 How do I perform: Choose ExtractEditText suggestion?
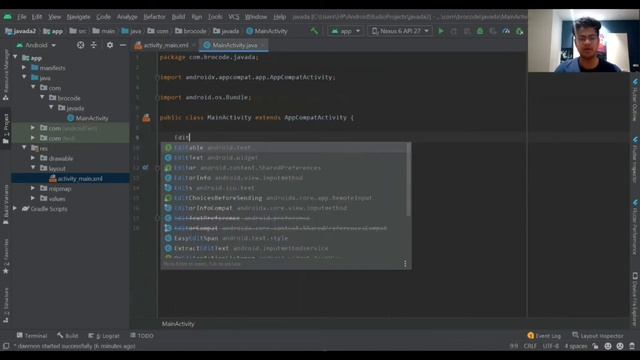tap(285, 248)
